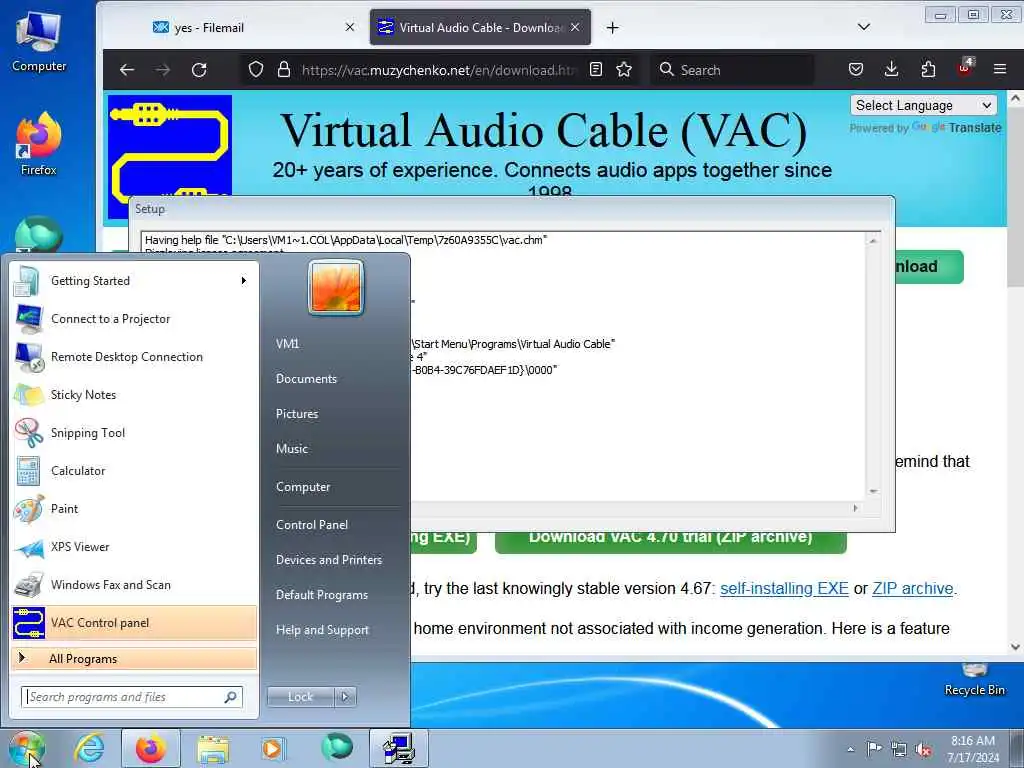Open Documents from Start menu
Viewport: 1024px width, 768px height.
click(306, 379)
